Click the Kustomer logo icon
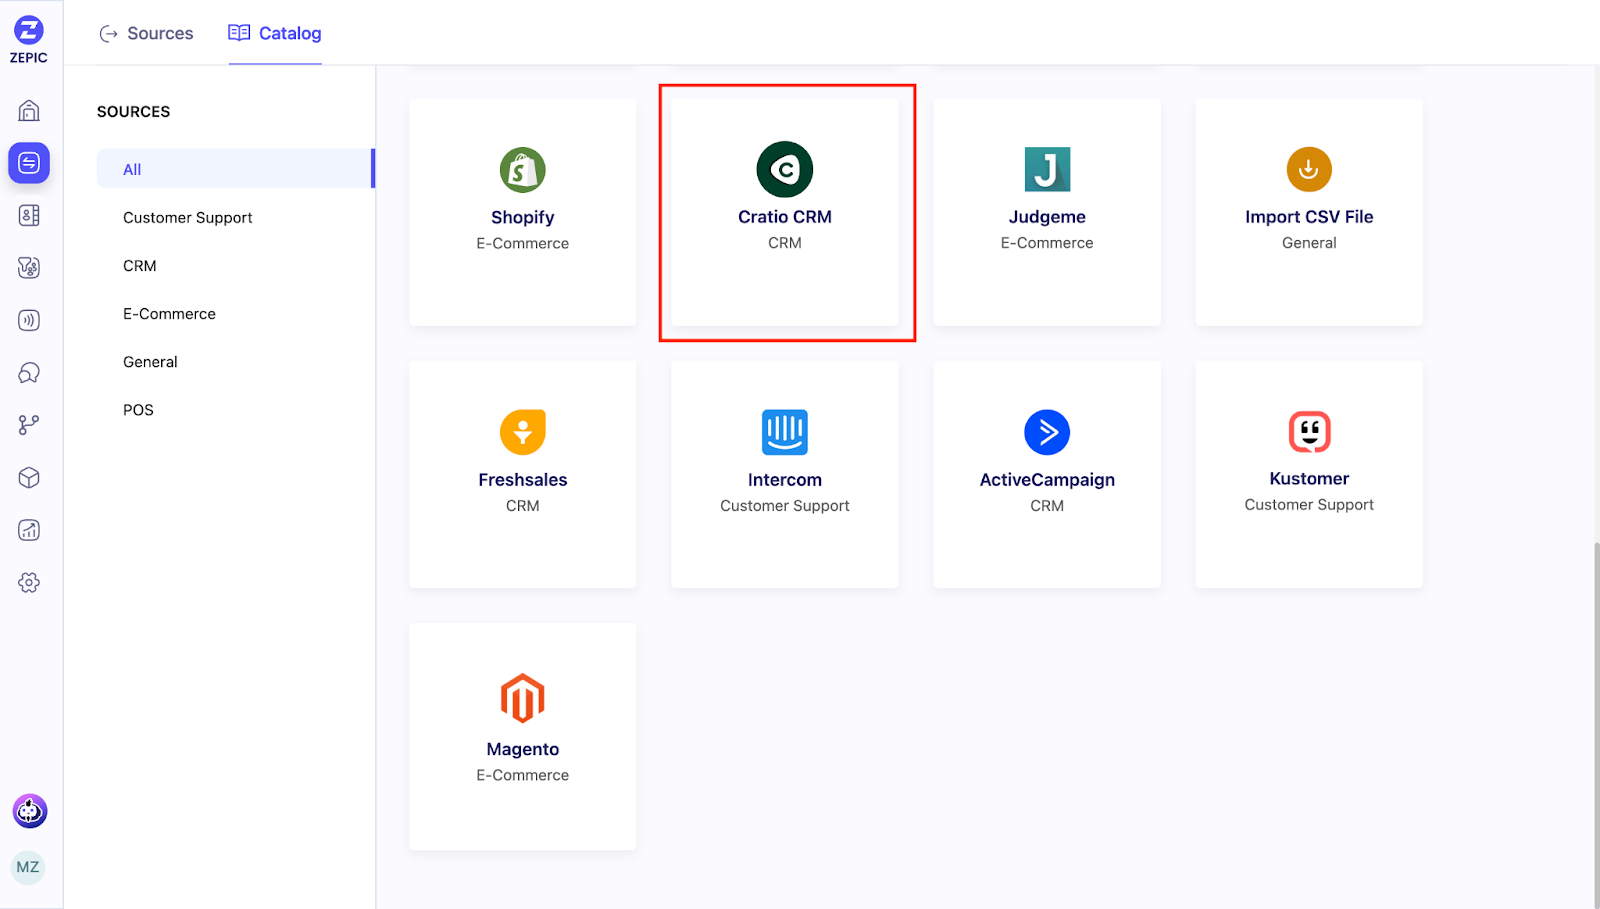The image size is (1600, 909). 1309,432
